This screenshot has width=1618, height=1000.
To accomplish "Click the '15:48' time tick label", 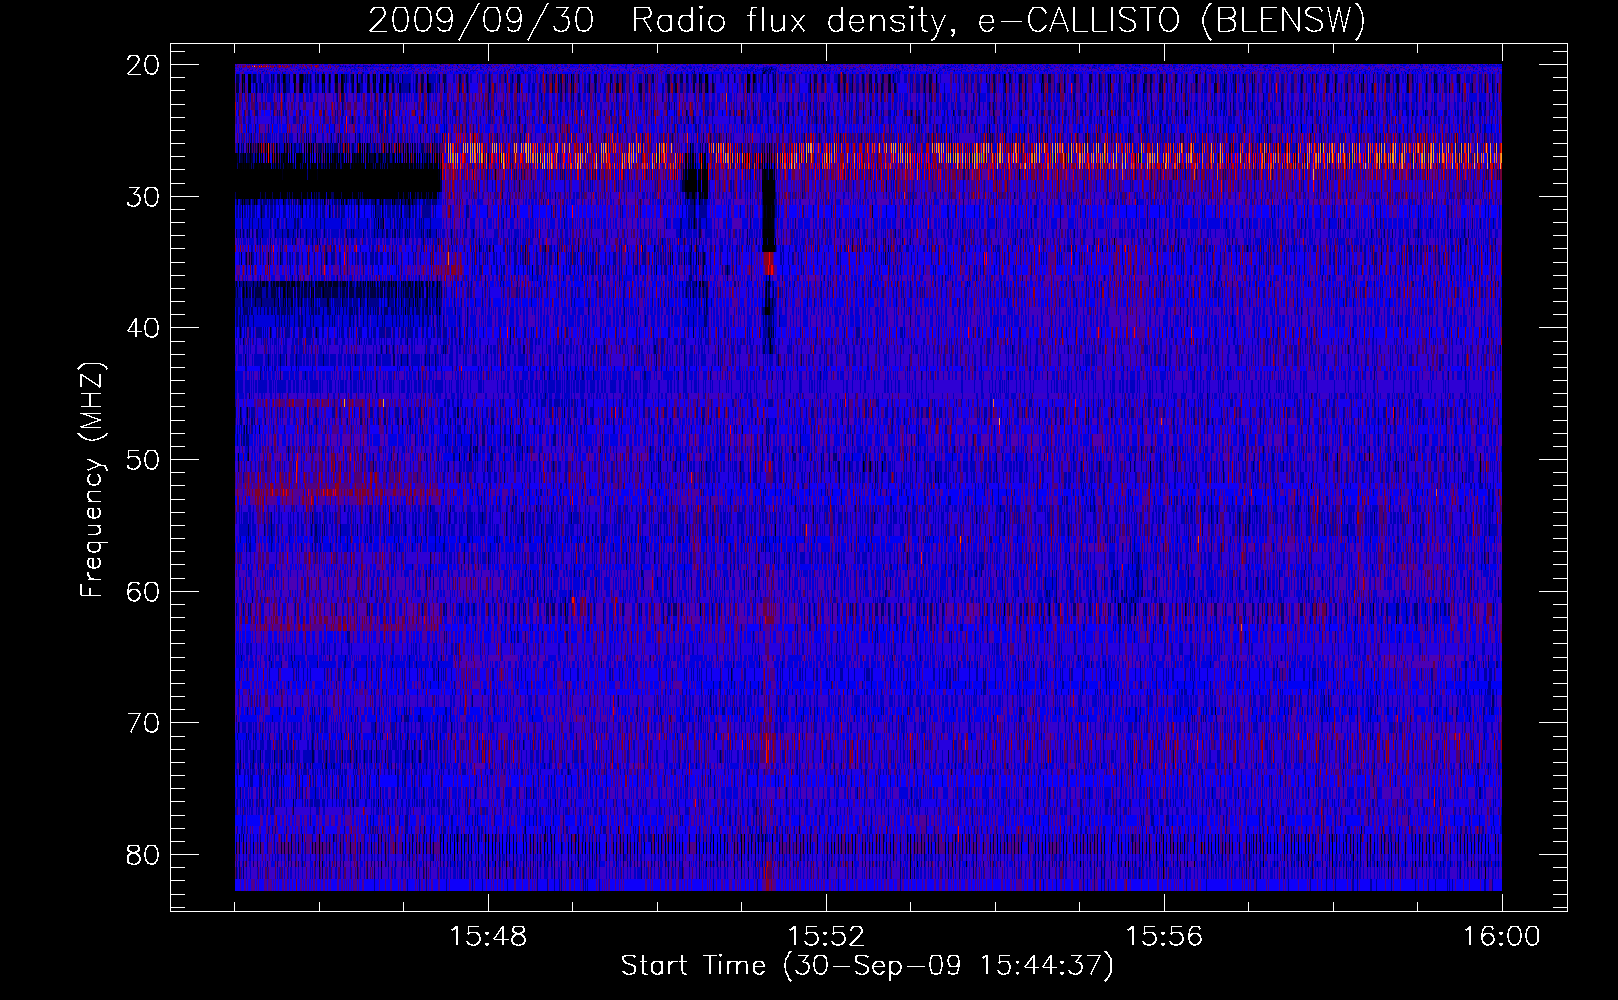I will tap(488, 937).
